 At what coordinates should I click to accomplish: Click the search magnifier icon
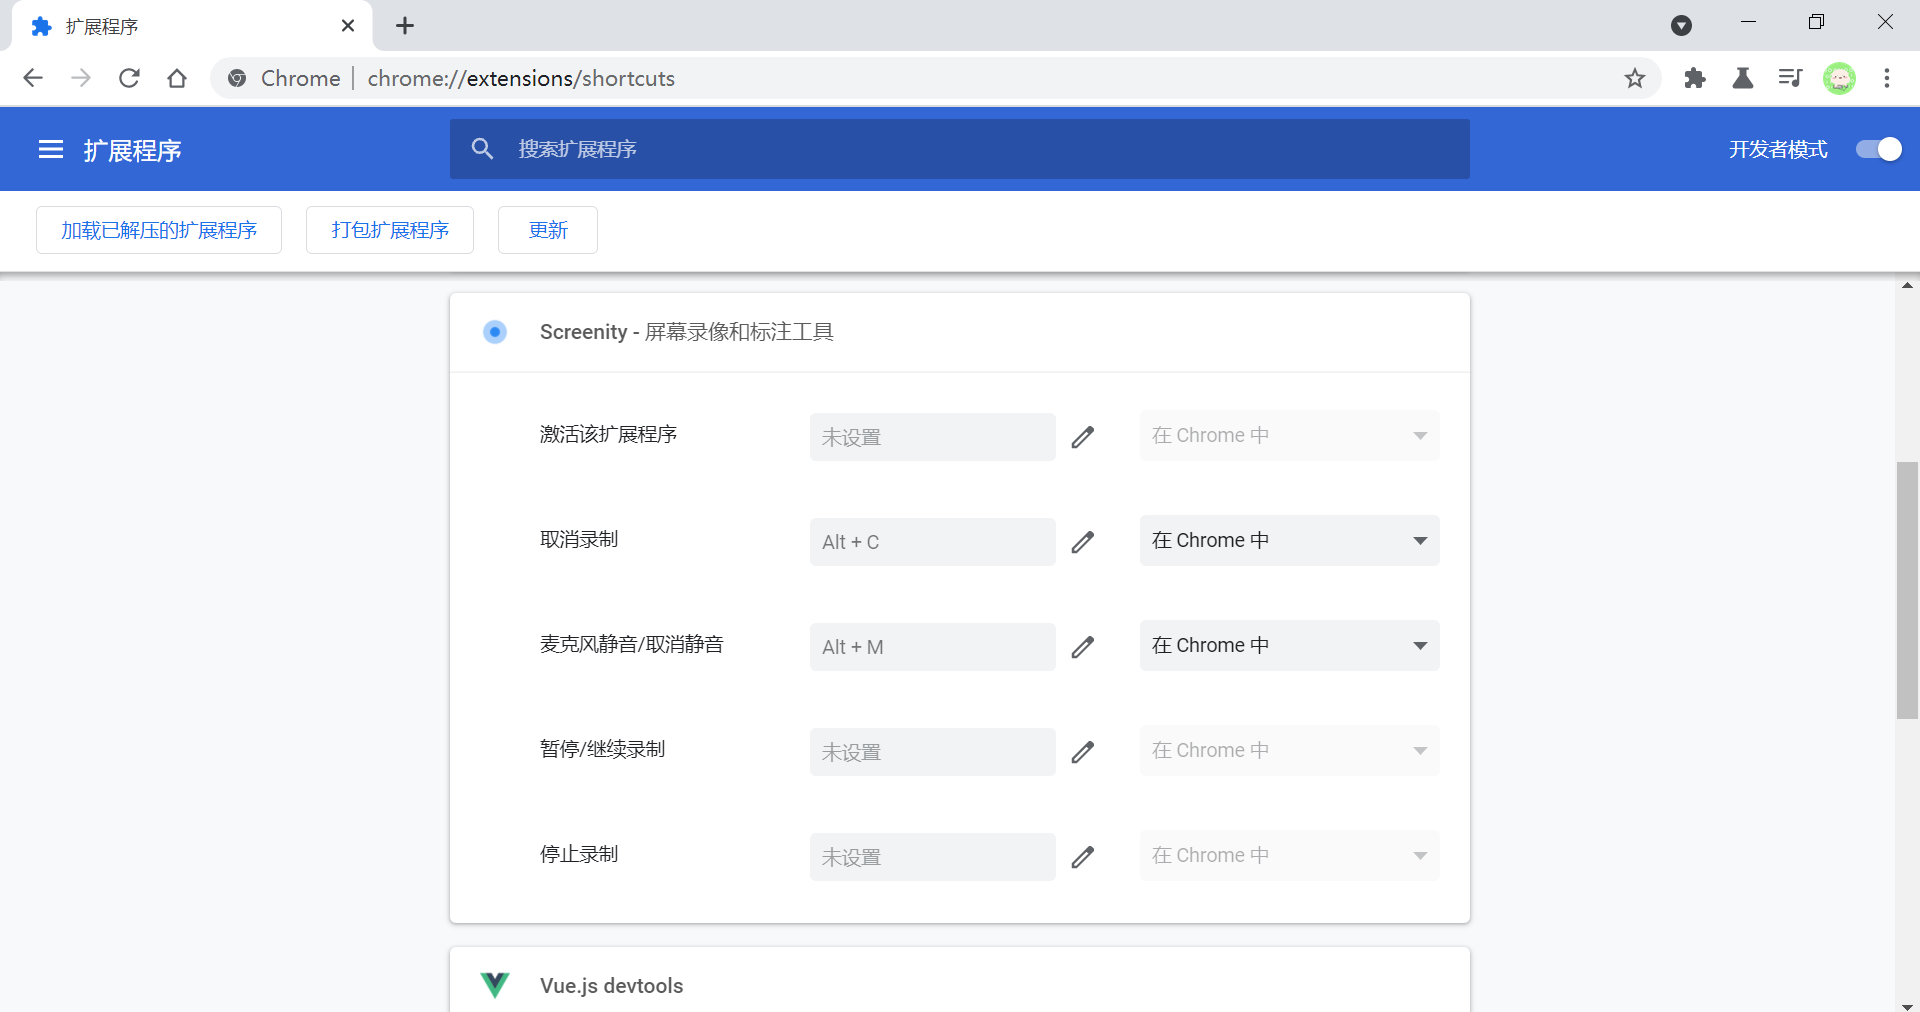point(482,149)
